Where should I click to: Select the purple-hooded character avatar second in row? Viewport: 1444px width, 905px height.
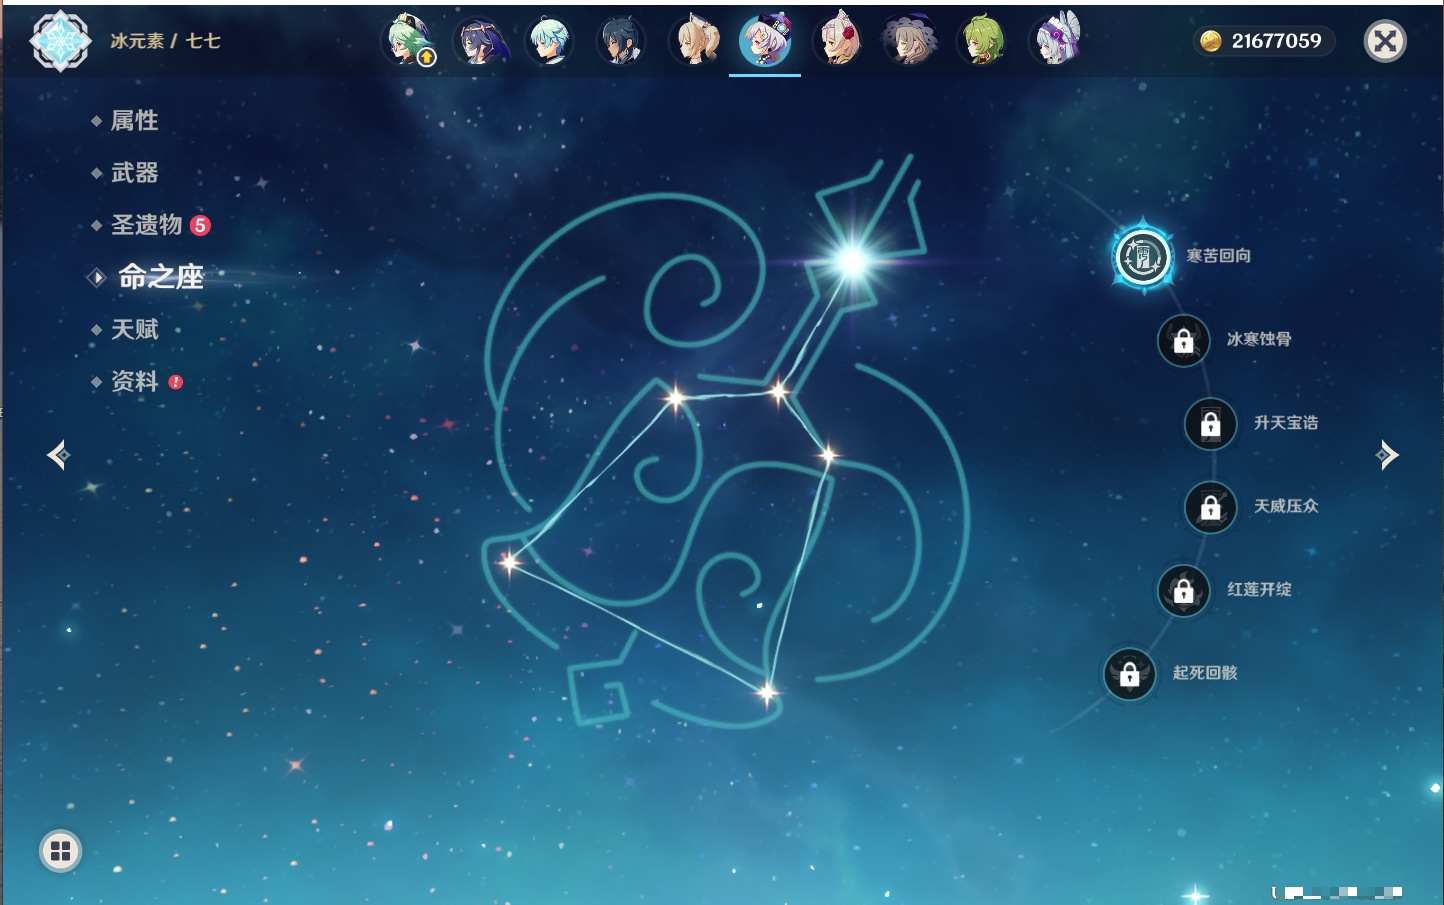(x=480, y=41)
